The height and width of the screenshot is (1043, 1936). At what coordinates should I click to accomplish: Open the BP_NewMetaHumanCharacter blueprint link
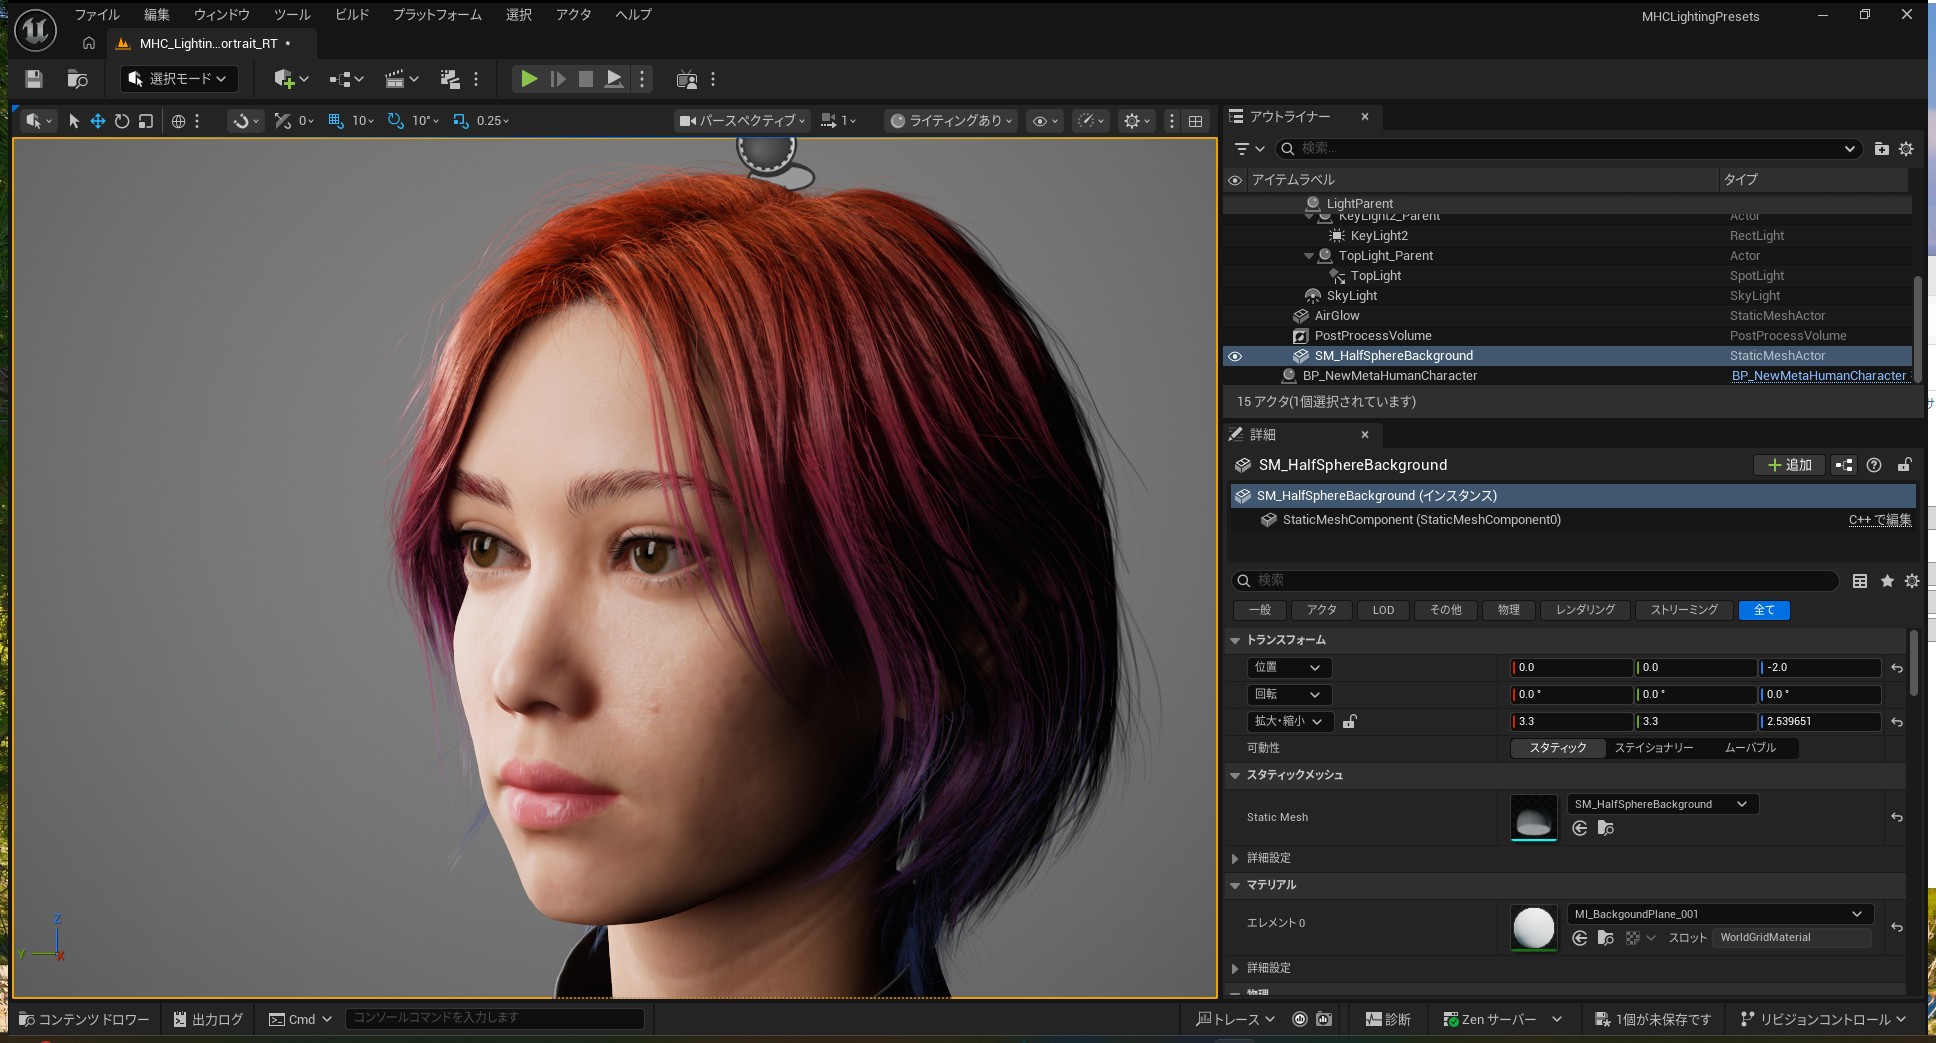coord(1818,376)
